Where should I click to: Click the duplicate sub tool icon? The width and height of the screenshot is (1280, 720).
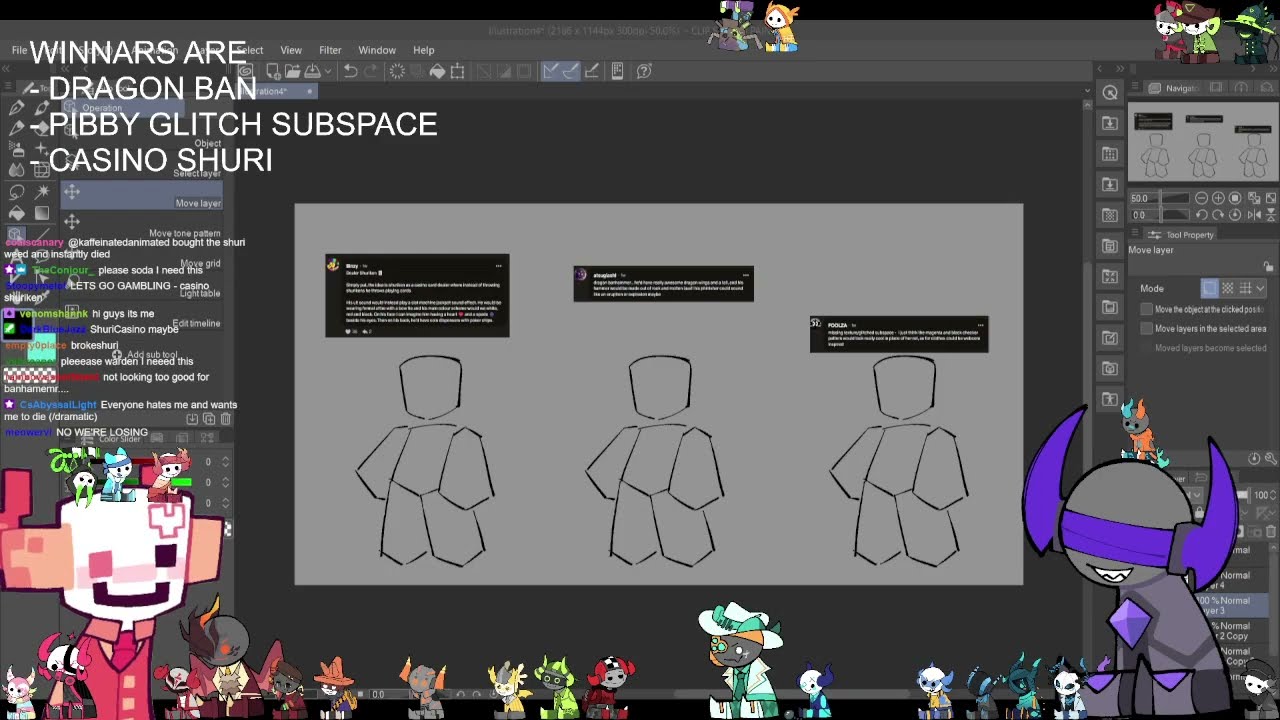point(209,419)
